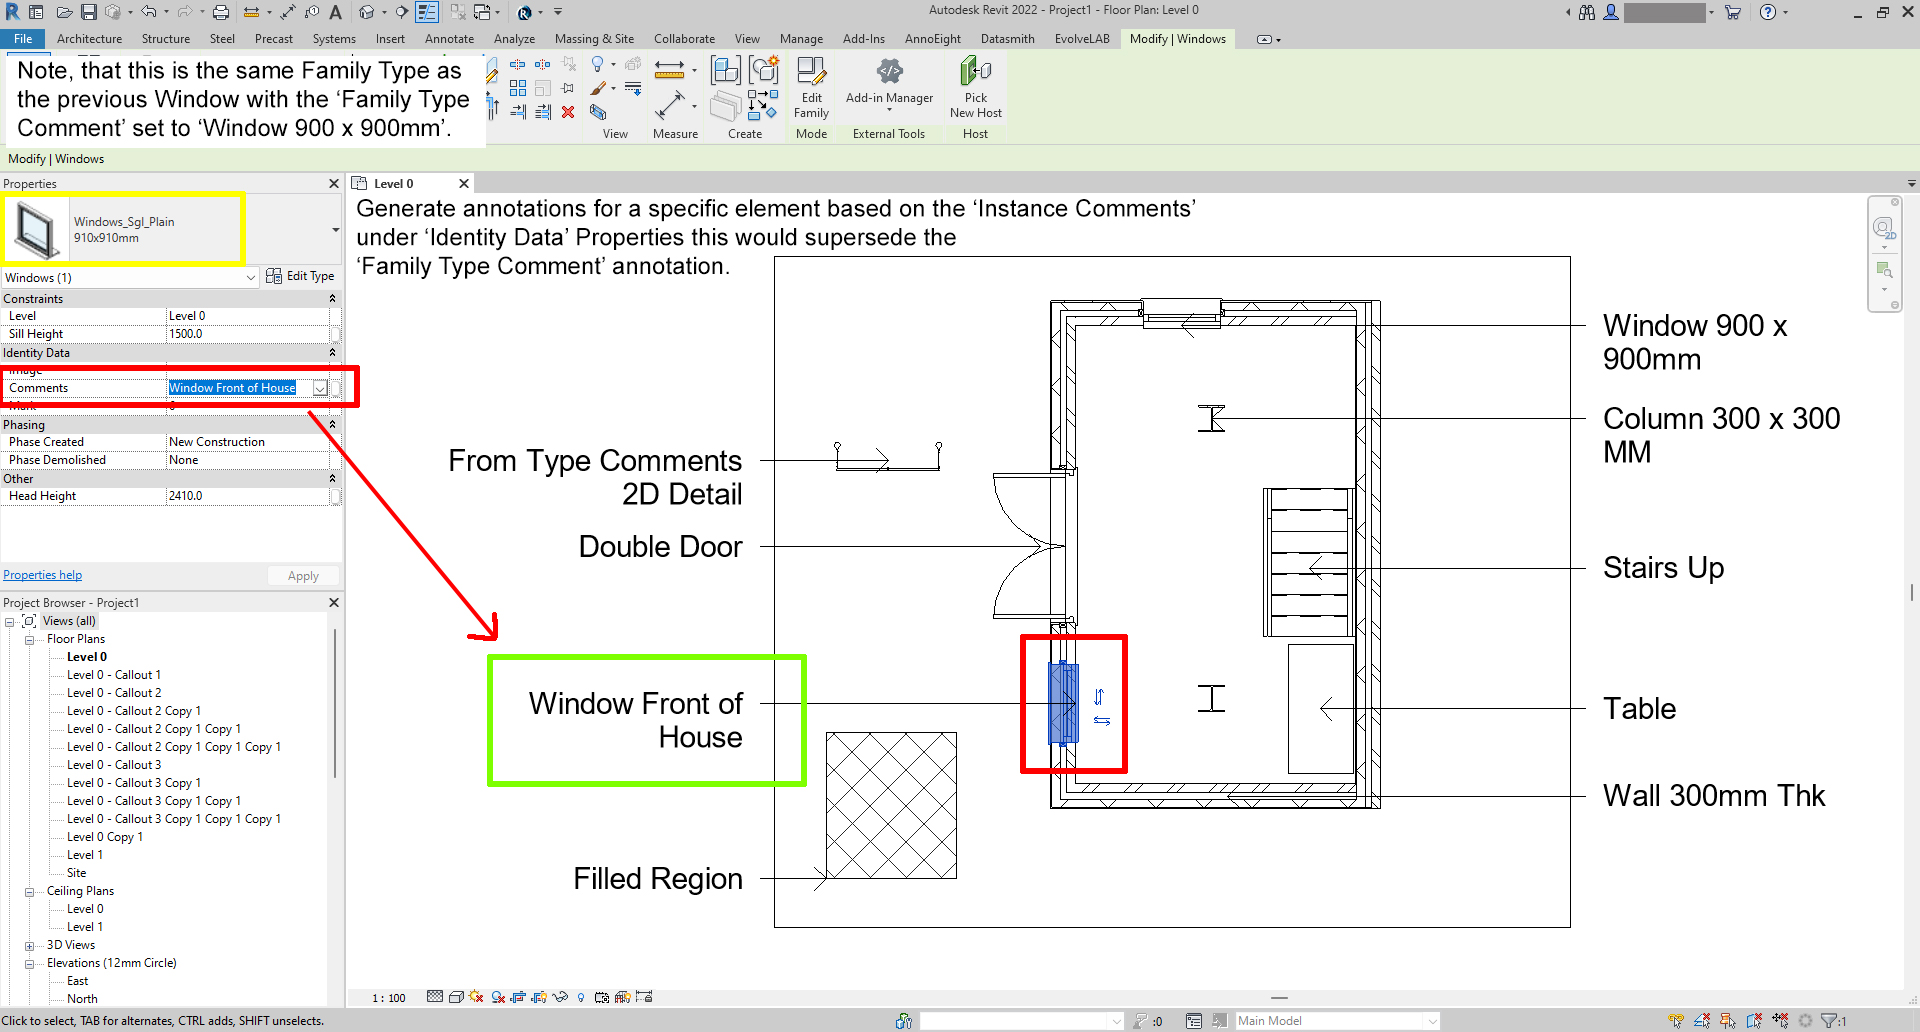Toggle Select Links in status bar
Image resolution: width=1920 pixels, height=1032 pixels.
[1676, 1021]
